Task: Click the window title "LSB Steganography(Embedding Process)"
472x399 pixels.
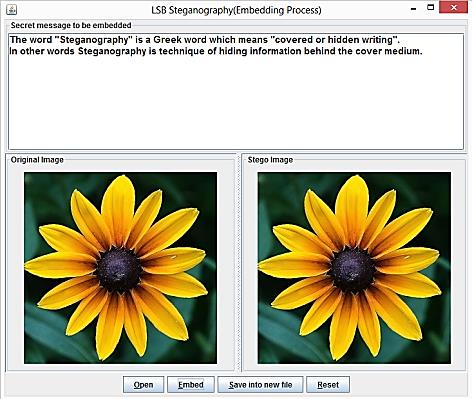Action: click(x=236, y=10)
